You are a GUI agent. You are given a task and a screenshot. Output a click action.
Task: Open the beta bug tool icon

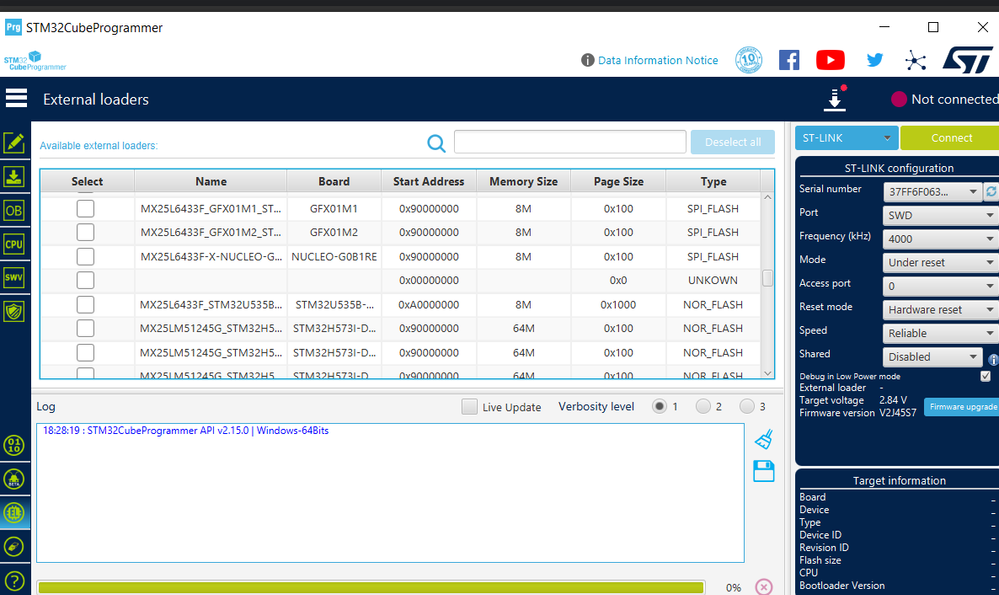(x=14, y=479)
